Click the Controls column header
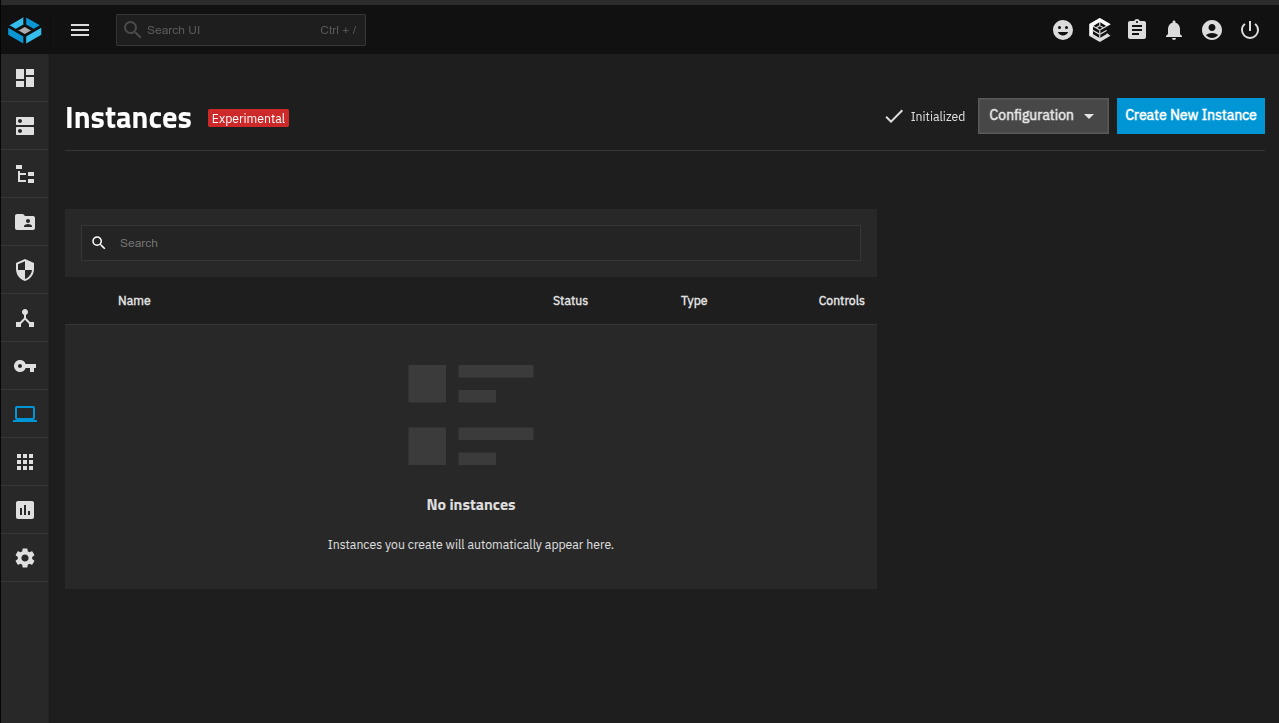Image resolution: width=1279 pixels, height=723 pixels. 841,301
